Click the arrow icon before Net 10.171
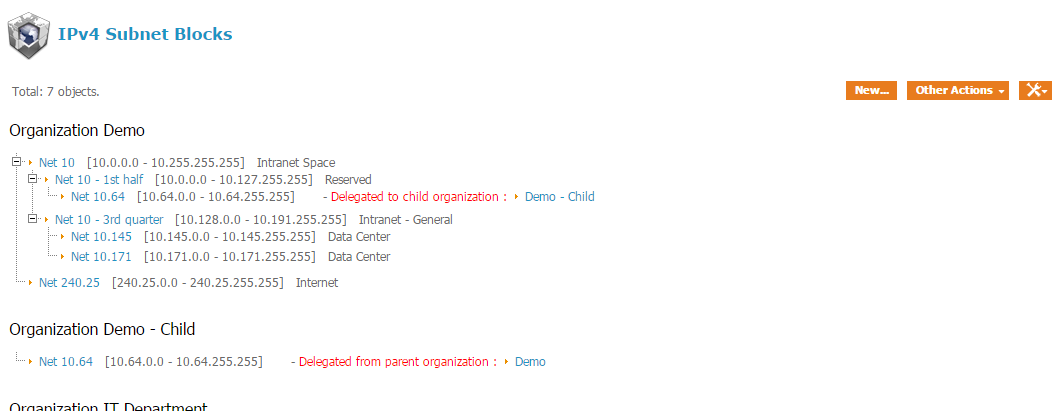The width and height of the screenshot is (1054, 411). pyautogui.click(x=63, y=257)
